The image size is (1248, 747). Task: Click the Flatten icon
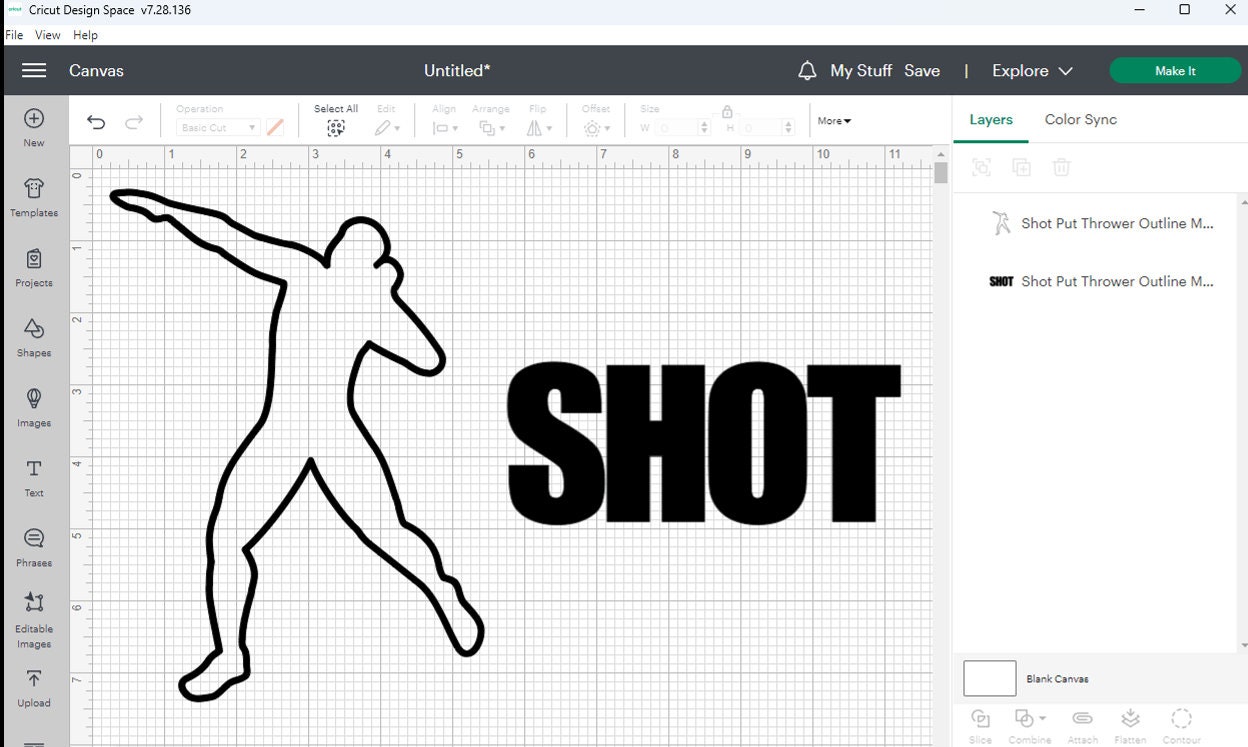tap(1131, 722)
